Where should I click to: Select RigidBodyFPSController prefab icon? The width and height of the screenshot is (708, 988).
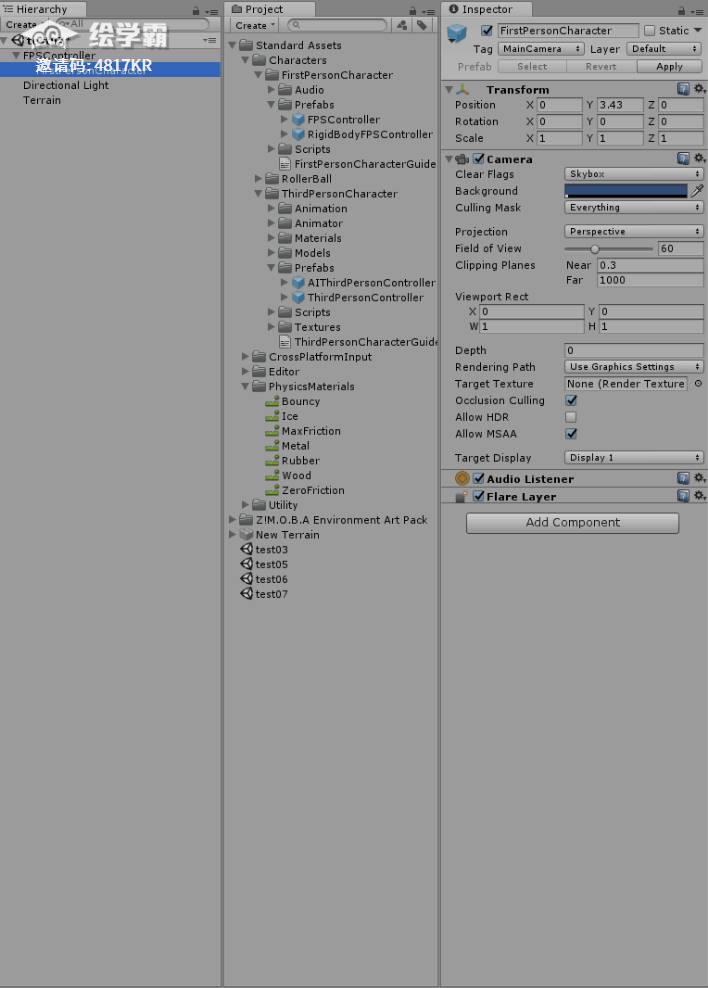point(298,134)
